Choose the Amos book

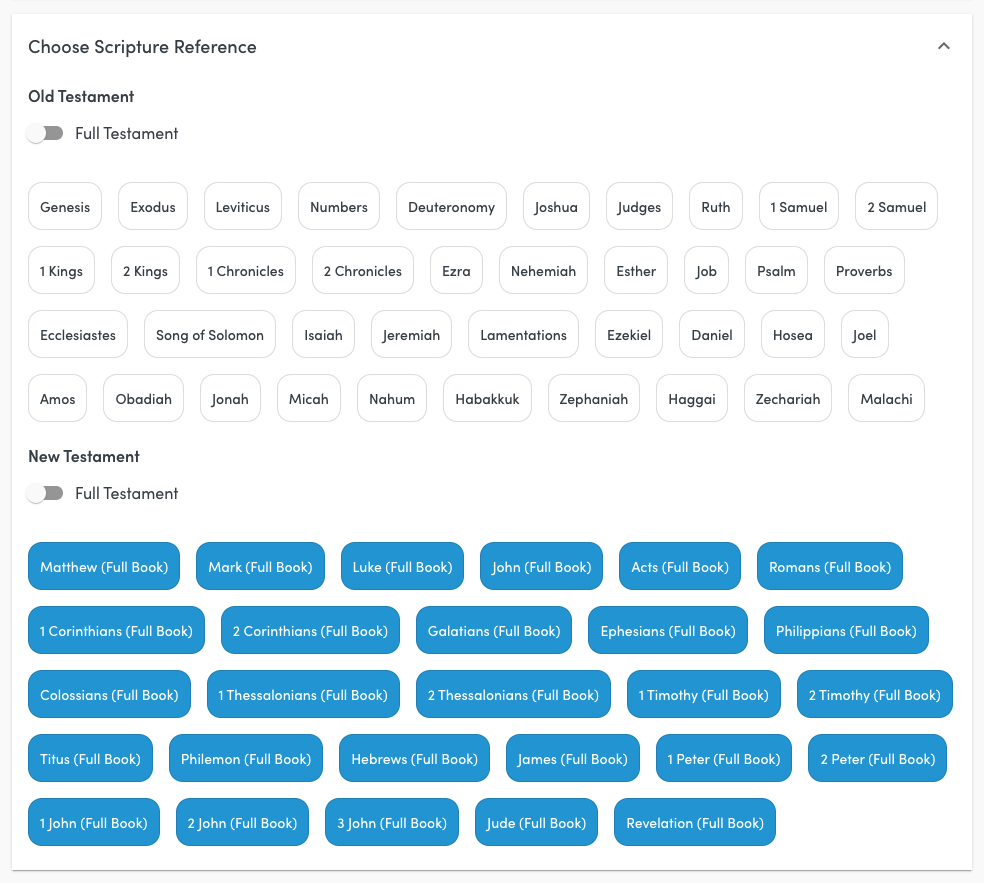tap(57, 399)
